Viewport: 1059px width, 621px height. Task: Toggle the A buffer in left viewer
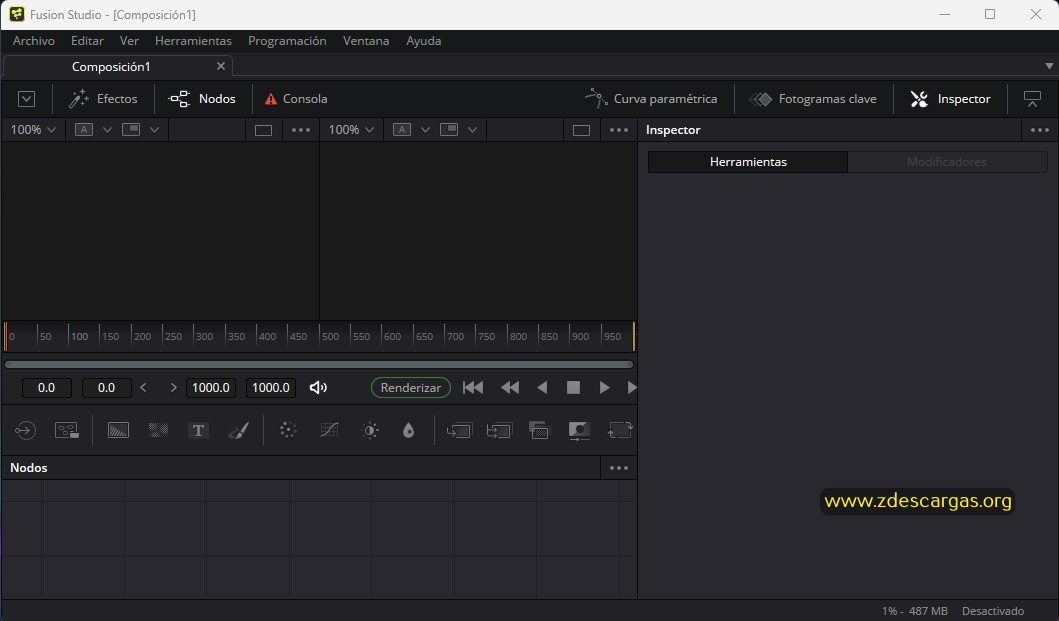coord(84,130)
